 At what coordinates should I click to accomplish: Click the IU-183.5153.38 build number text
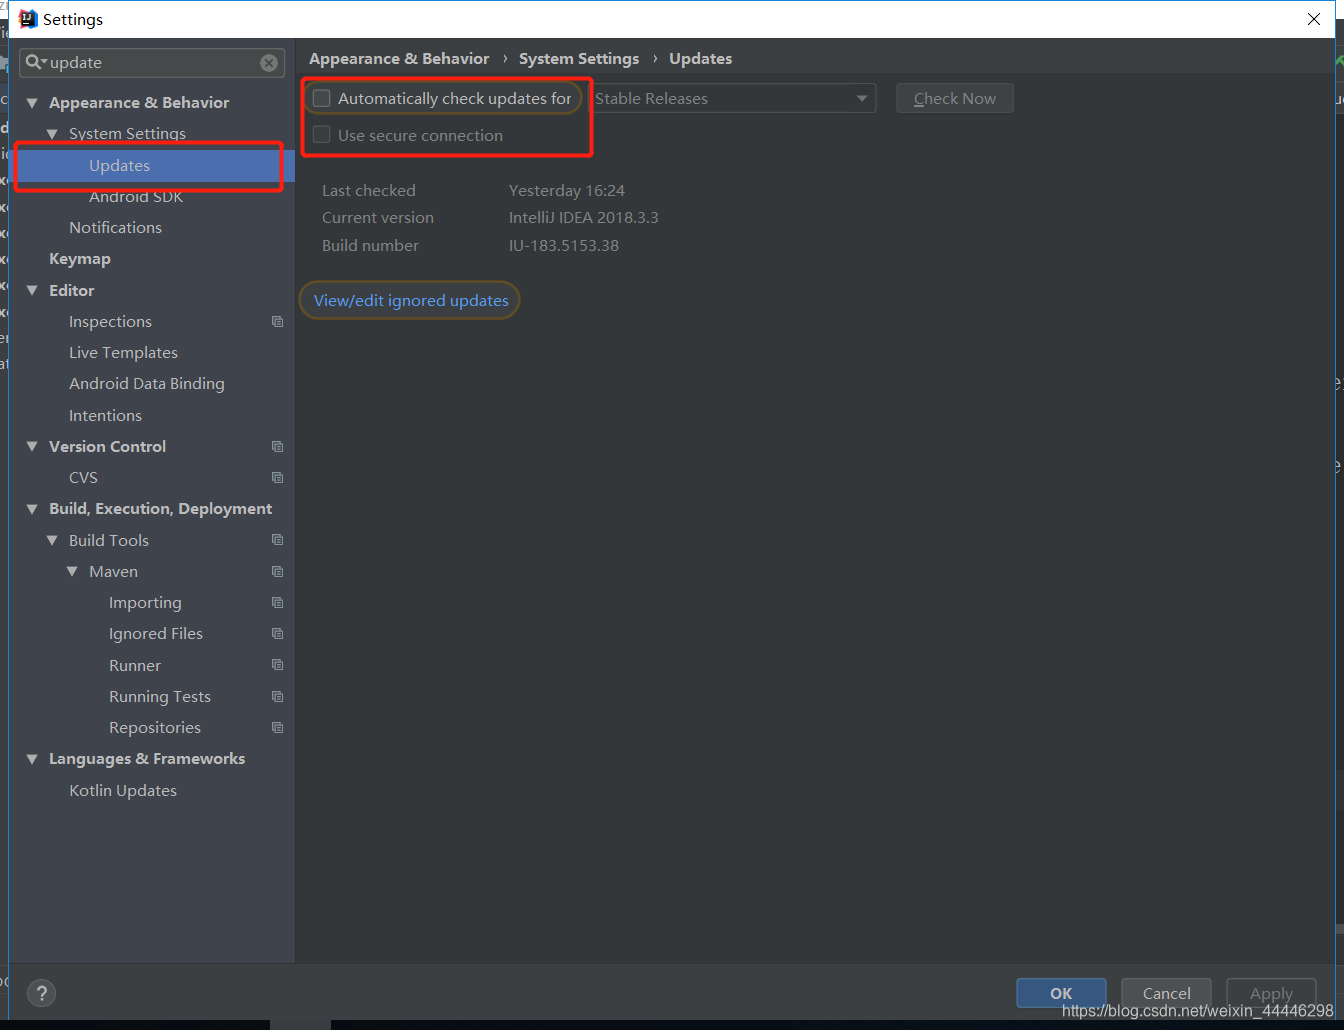(x=563, y=246)
